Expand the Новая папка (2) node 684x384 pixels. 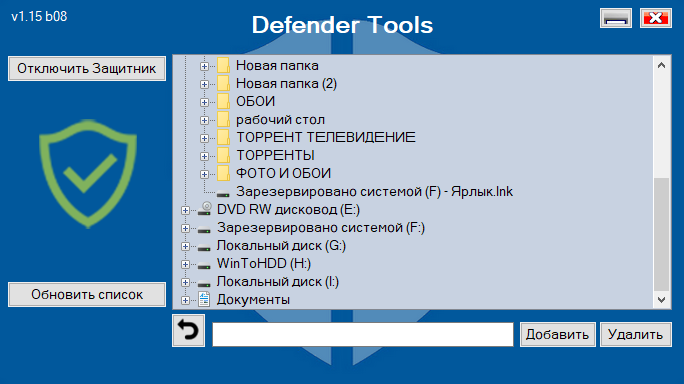click(x=204, y=84)
